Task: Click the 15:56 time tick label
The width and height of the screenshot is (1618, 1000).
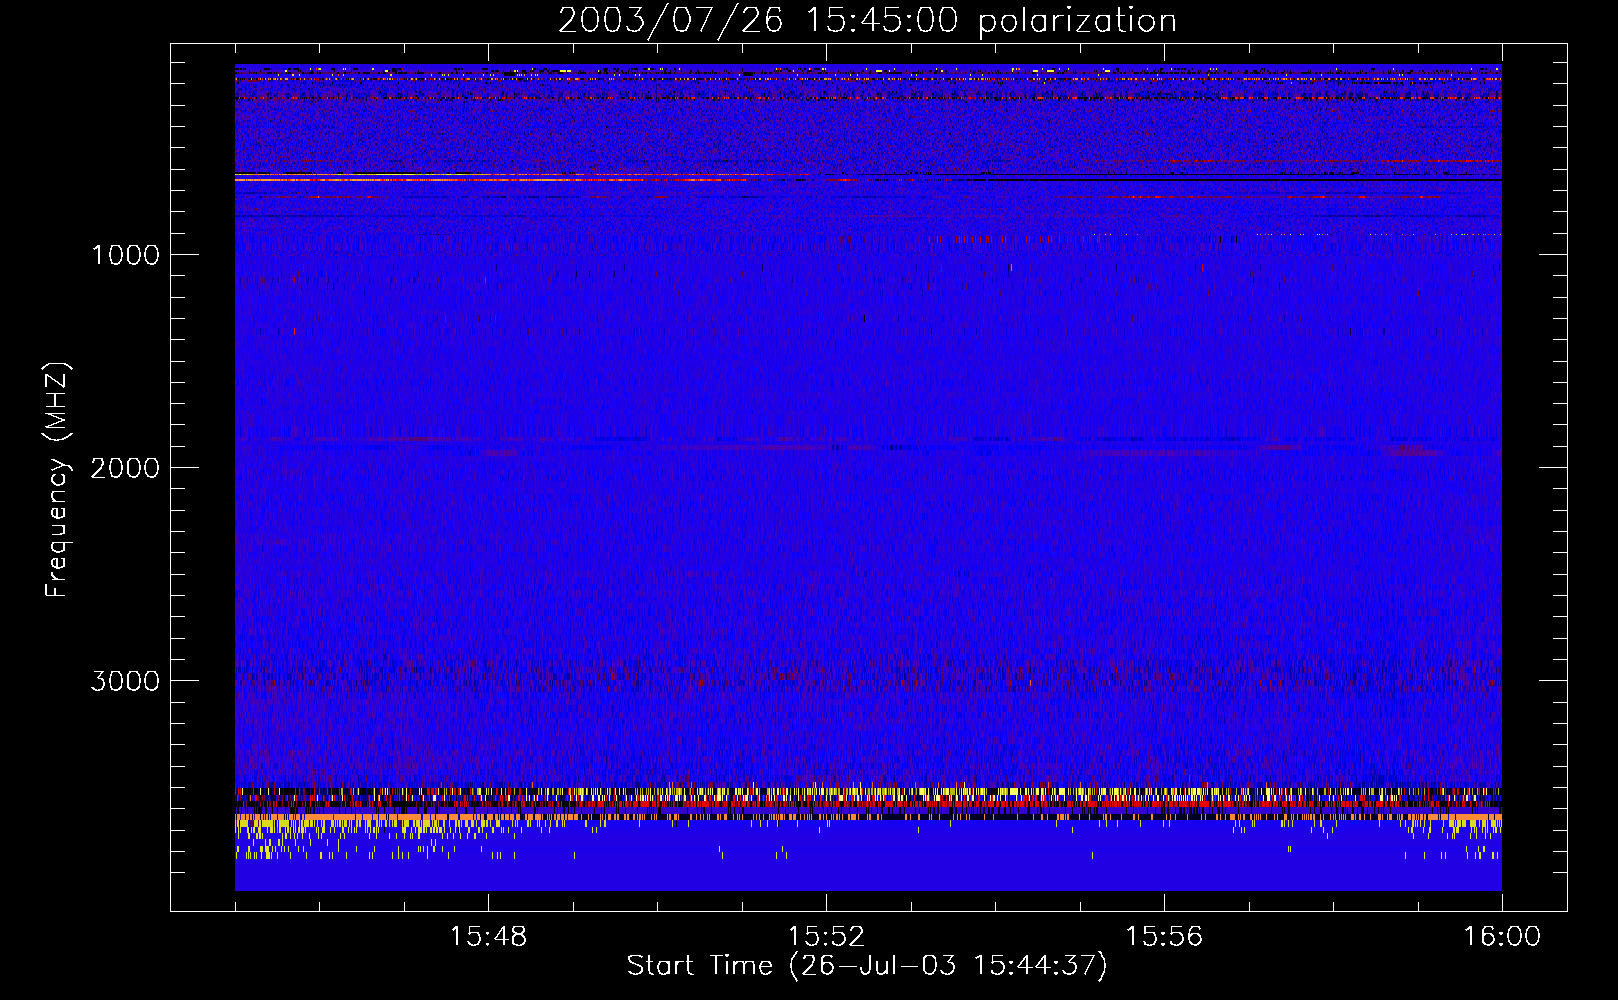Action: (x=1164, y=937)
